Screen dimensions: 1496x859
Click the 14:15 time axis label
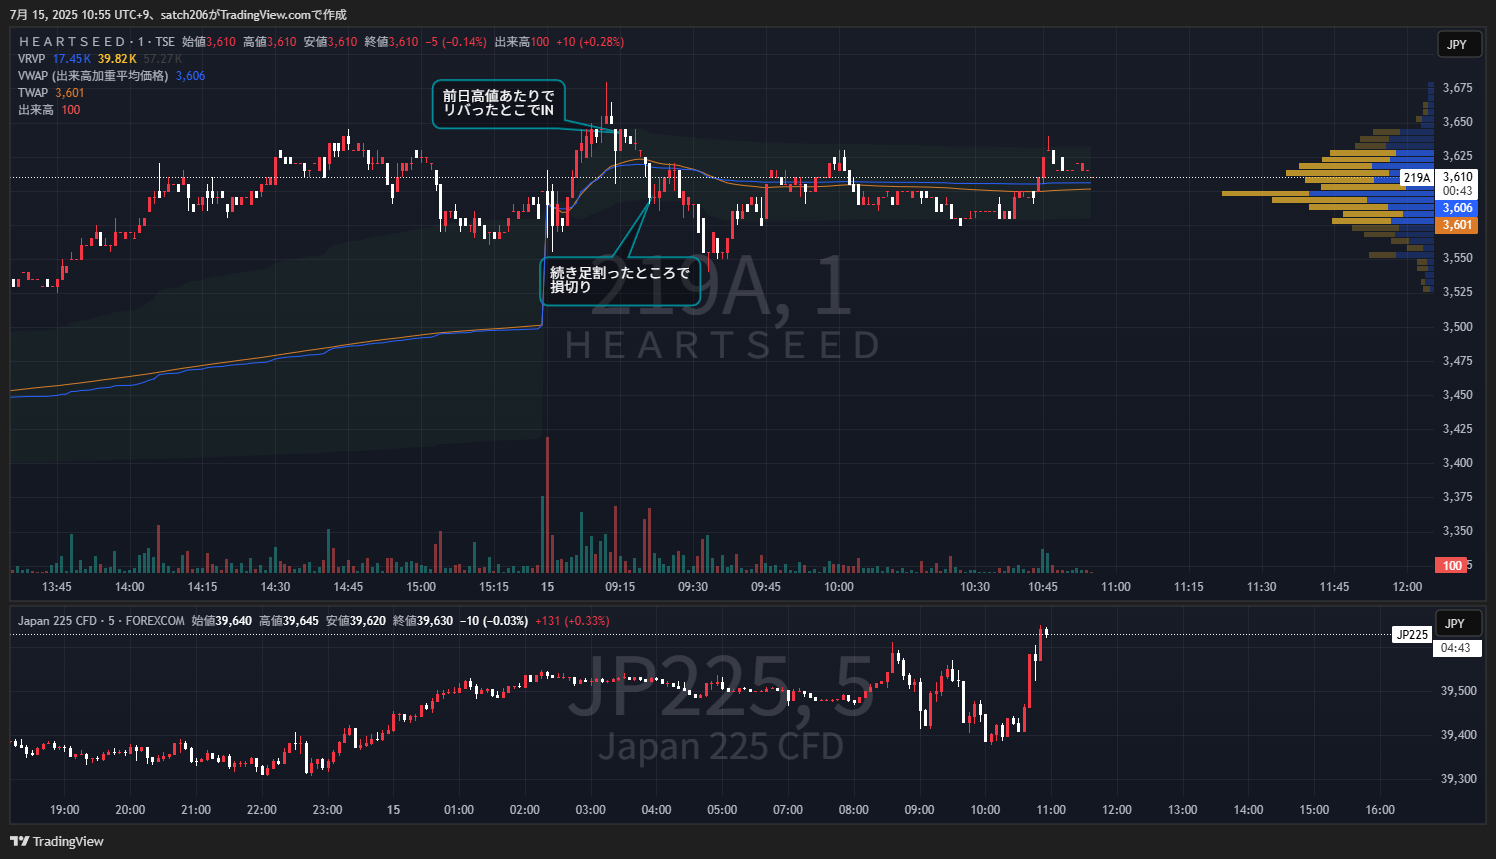pos(202,587)
